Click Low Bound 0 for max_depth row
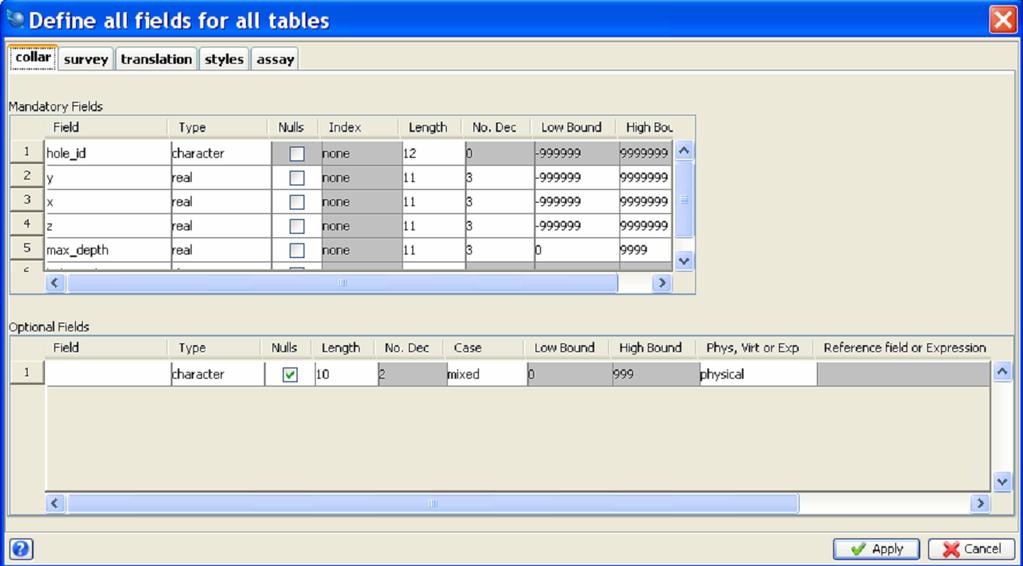Image resolution: width=1023 pixels, height=566 pixels. pyautogui.click(x=577, y=250)
